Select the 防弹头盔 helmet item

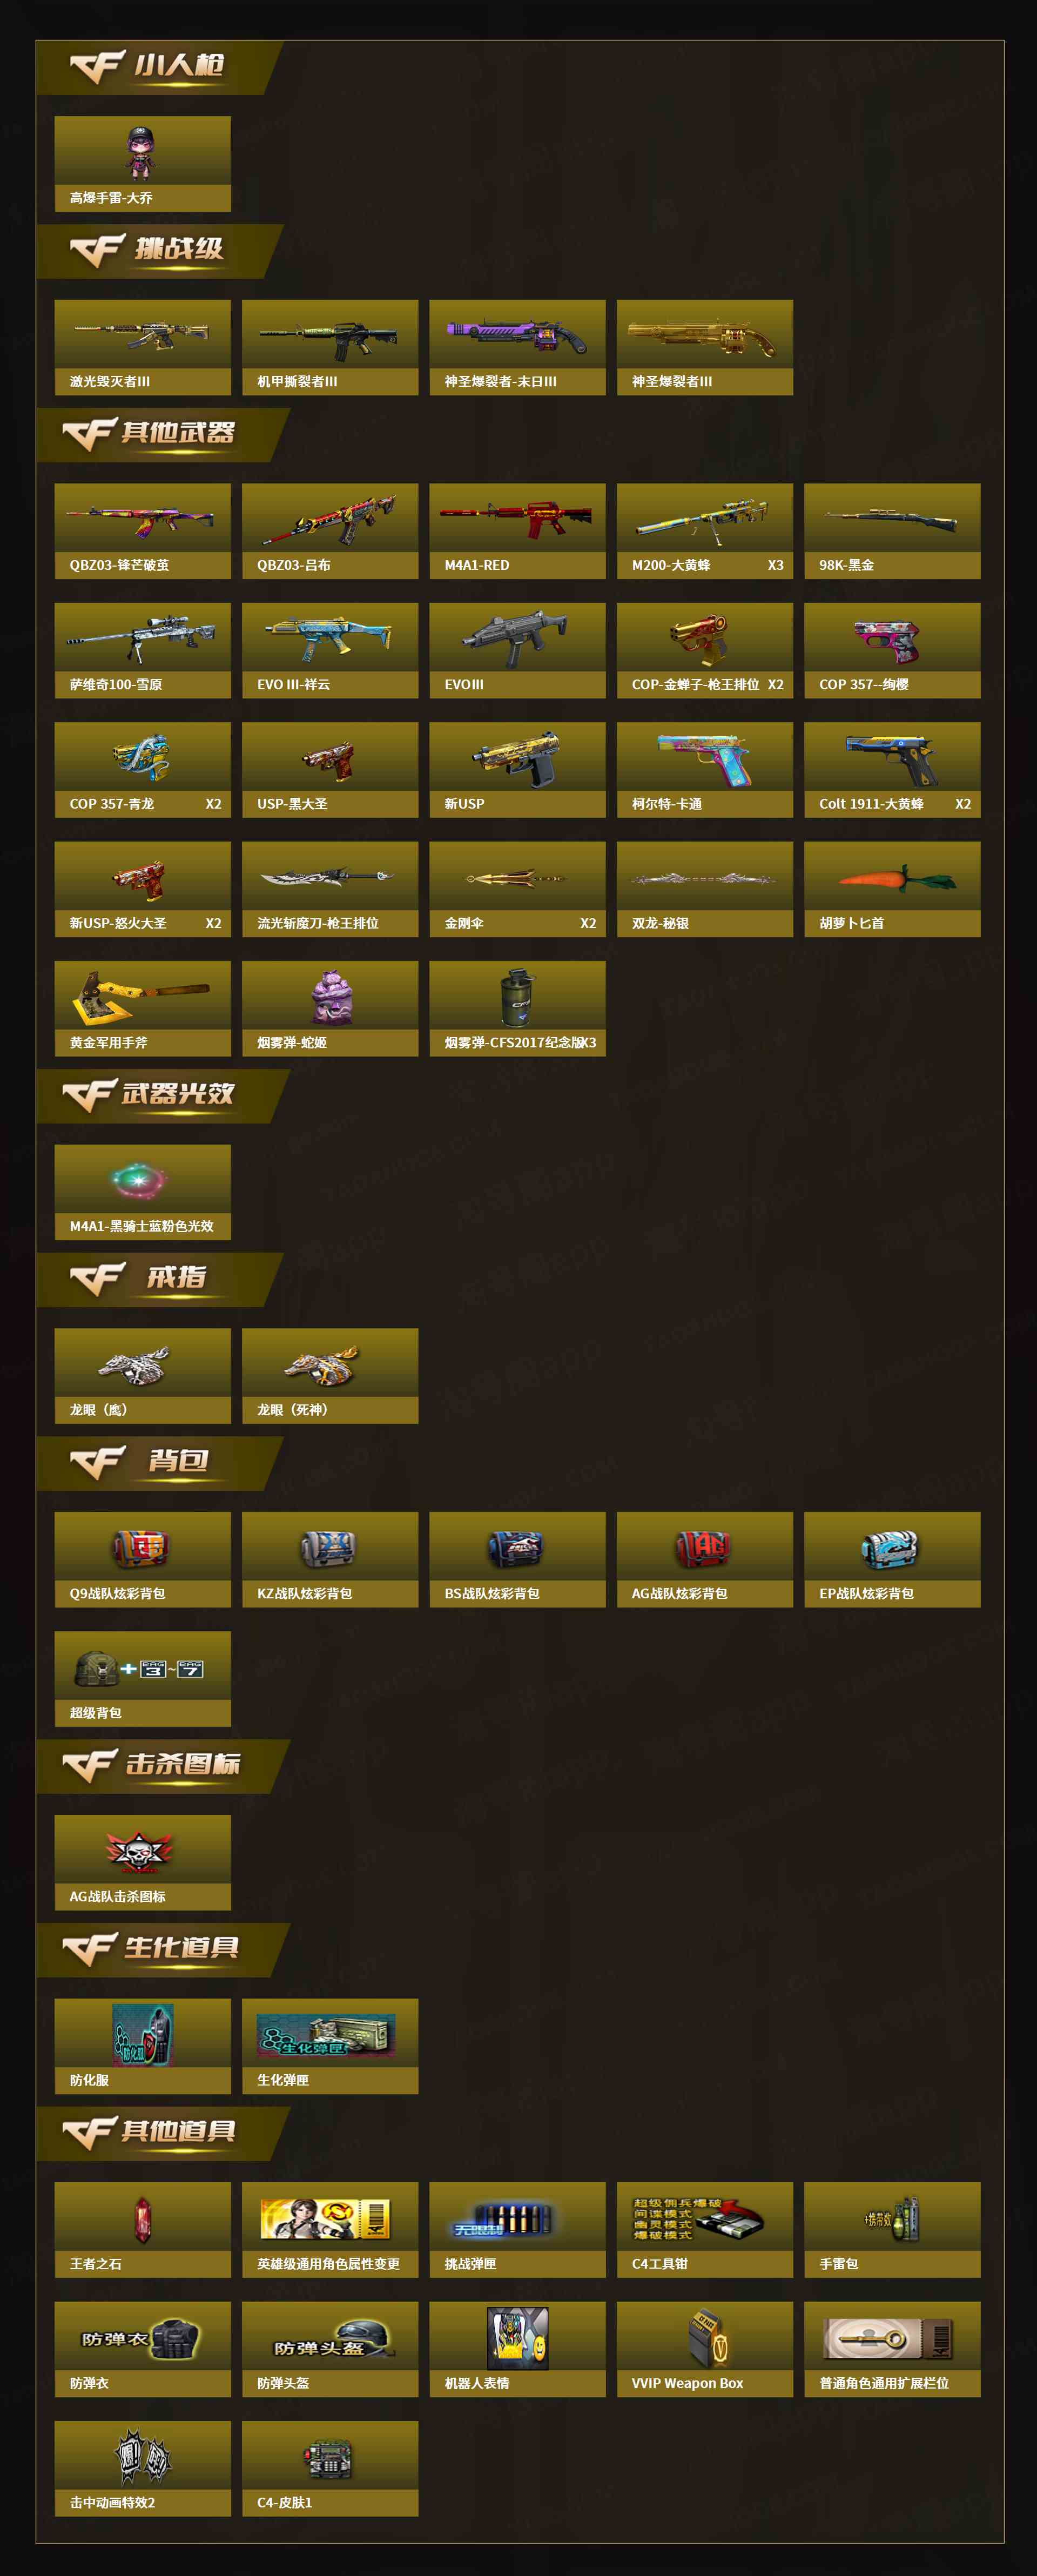coord(330,2349)
